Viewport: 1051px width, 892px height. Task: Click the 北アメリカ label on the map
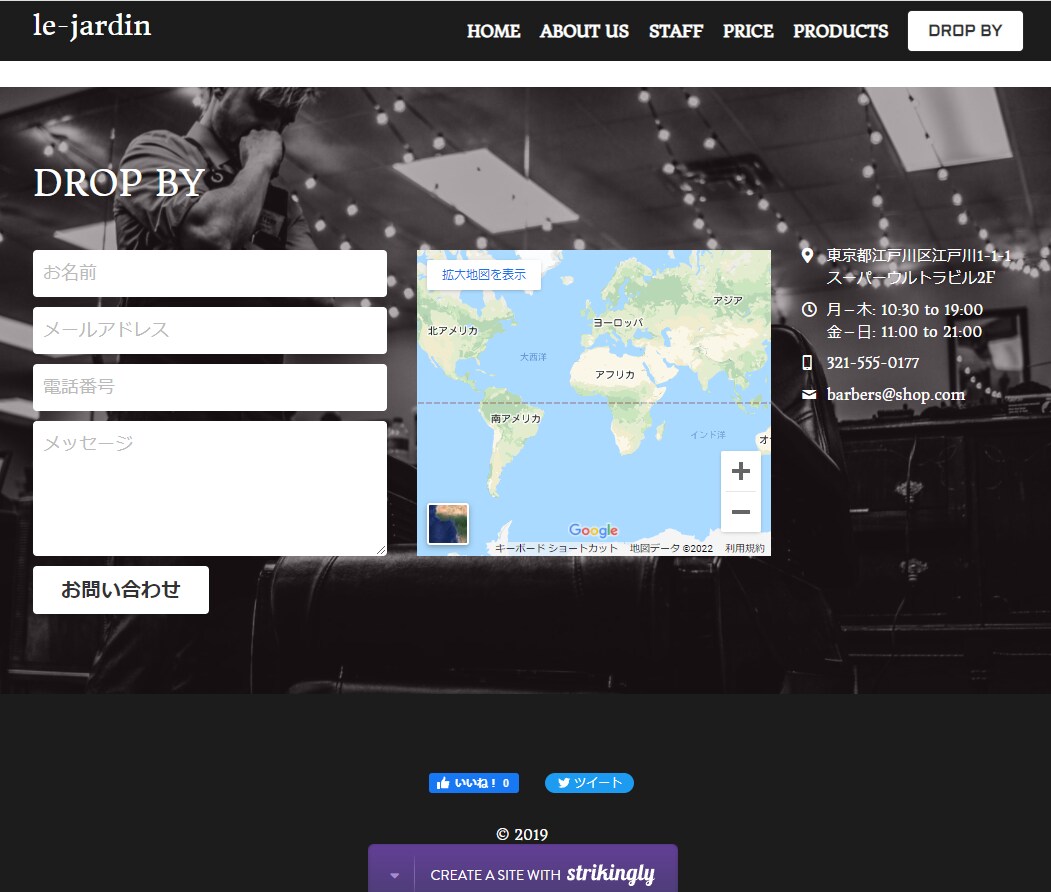point(453,330)
